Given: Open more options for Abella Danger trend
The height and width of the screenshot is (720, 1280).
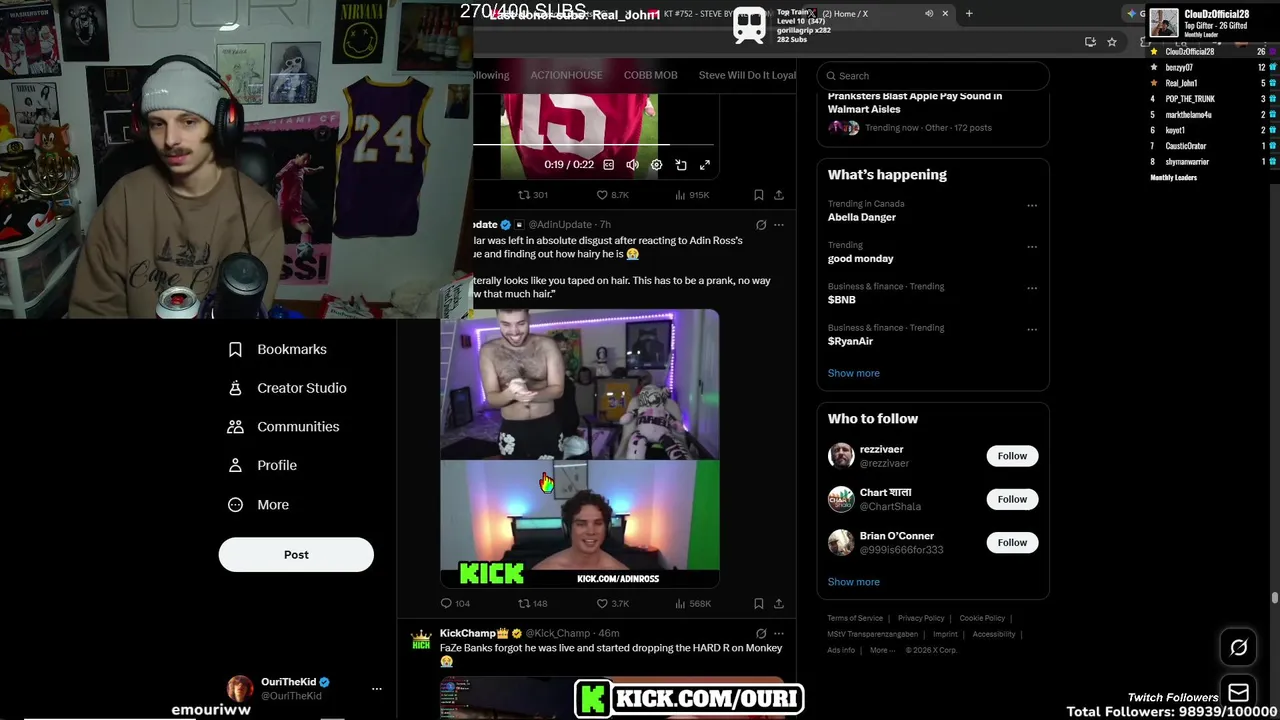Looking at the screenshot, I should pos(1032,206).
